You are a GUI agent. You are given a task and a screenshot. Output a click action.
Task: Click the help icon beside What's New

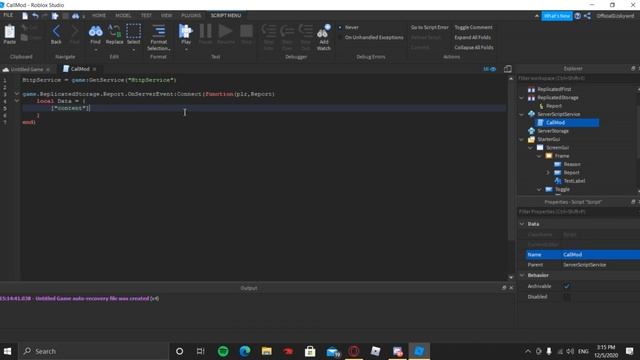(x=578, y=16)
